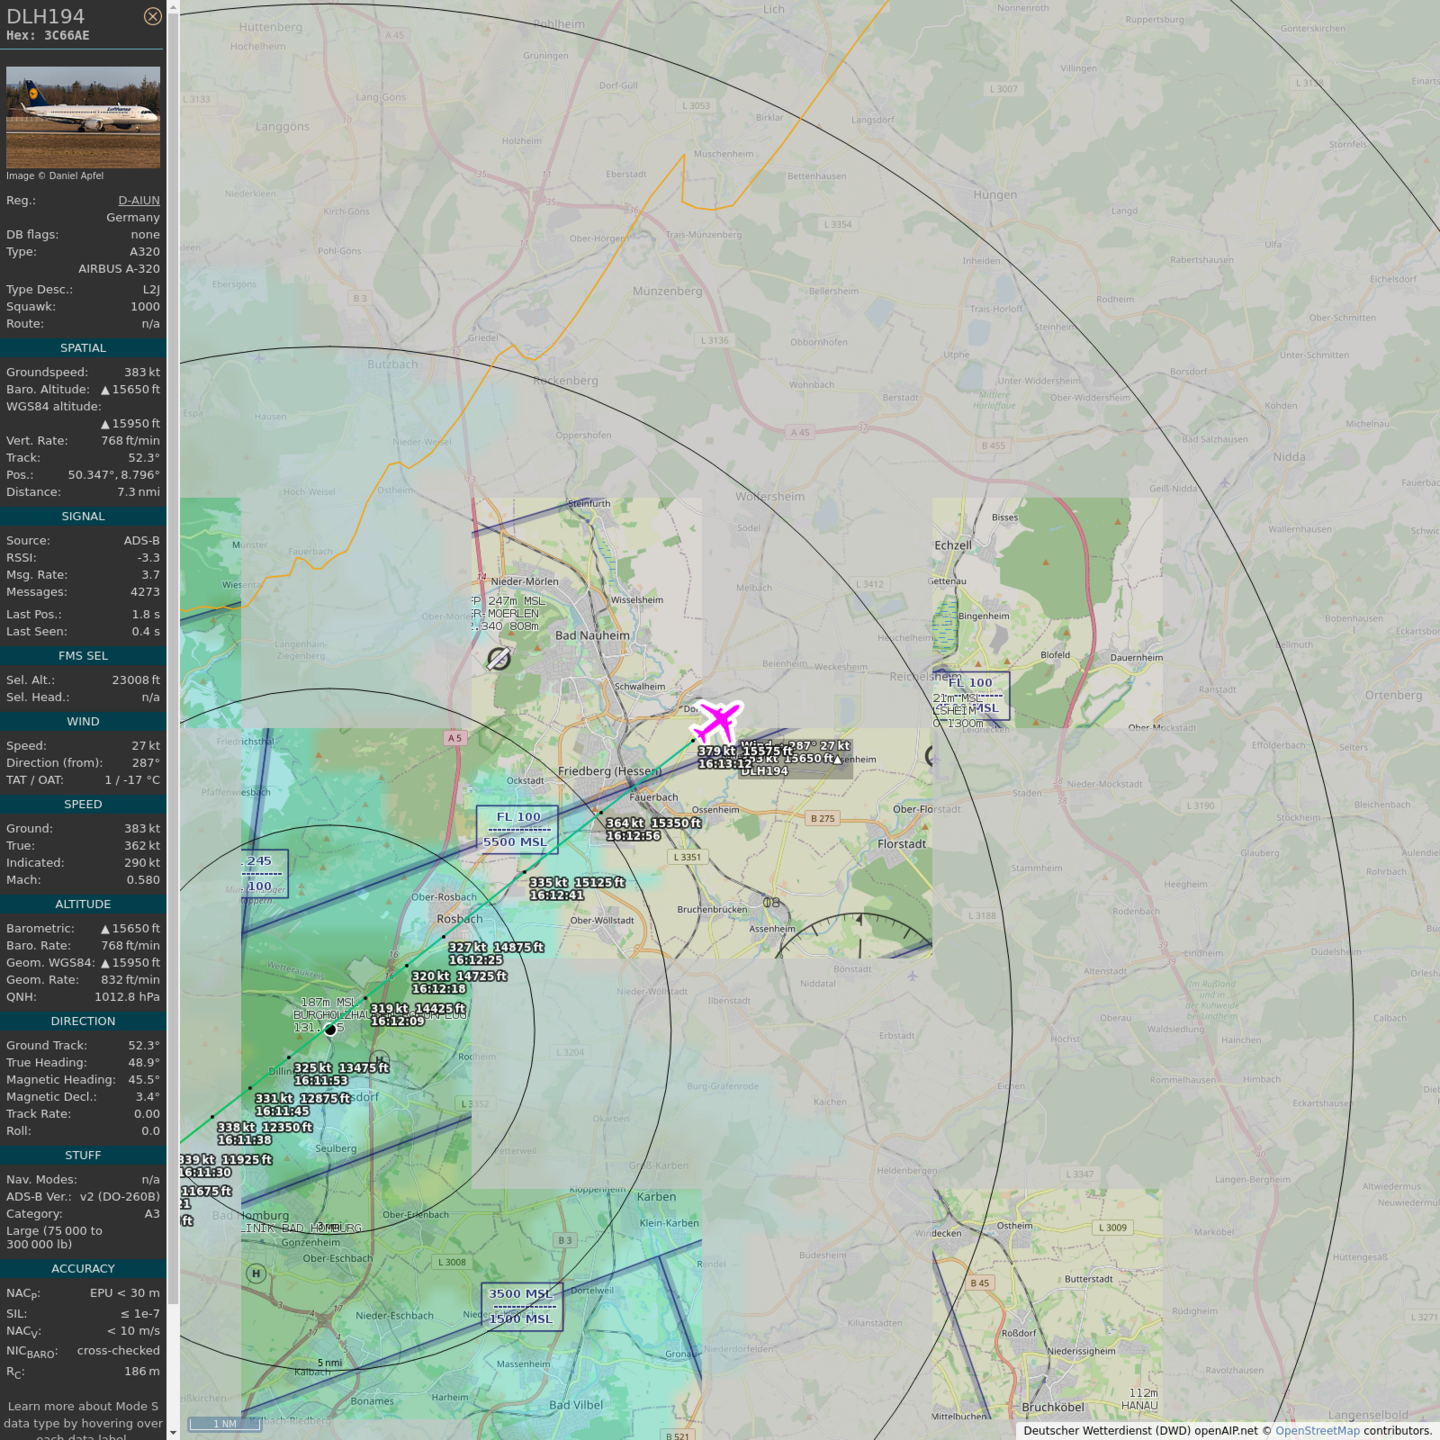Click the heliport H icon near Ober-Eschbach

[x=256, y=1273]
